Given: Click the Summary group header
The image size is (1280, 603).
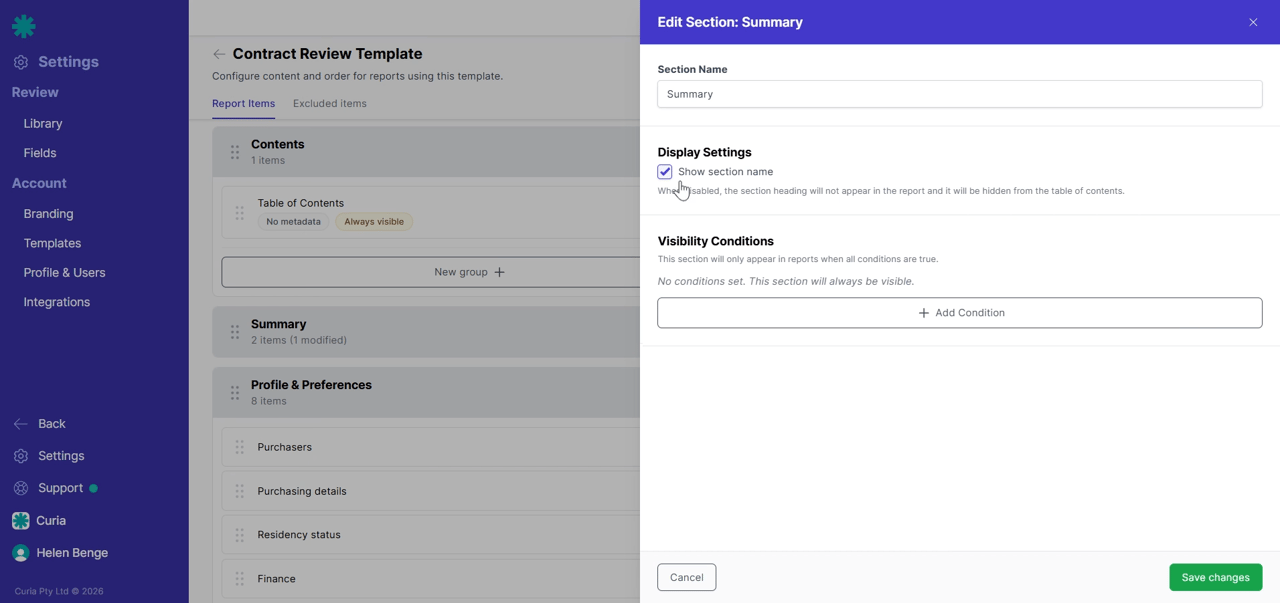Looking at the screenshot, I should (426, 332).
